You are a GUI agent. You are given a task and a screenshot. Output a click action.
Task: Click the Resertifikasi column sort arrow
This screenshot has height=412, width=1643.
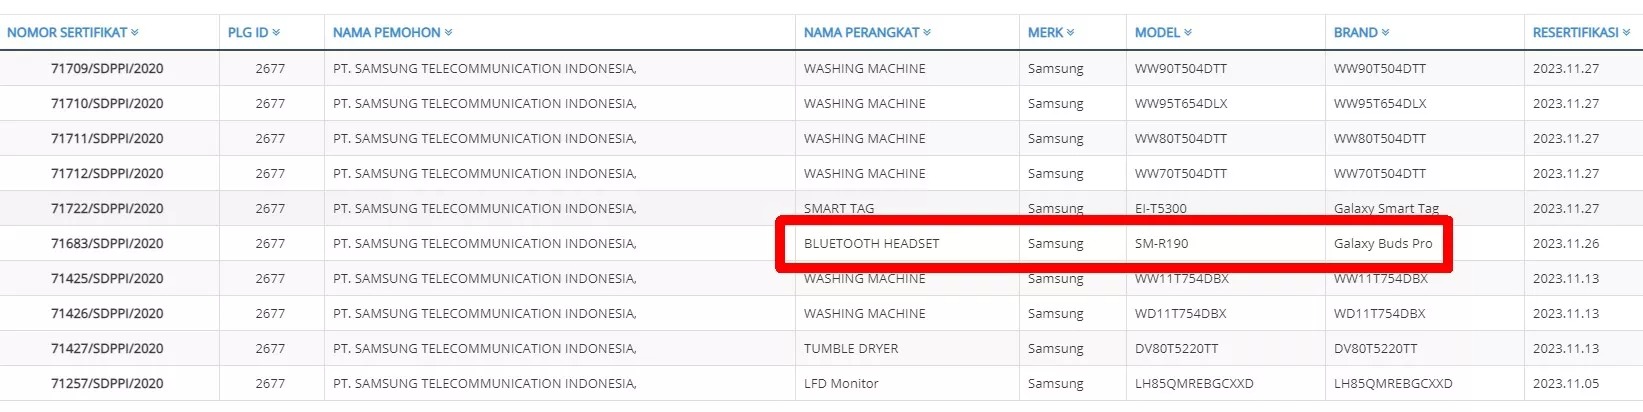(x=1626, y=33)
